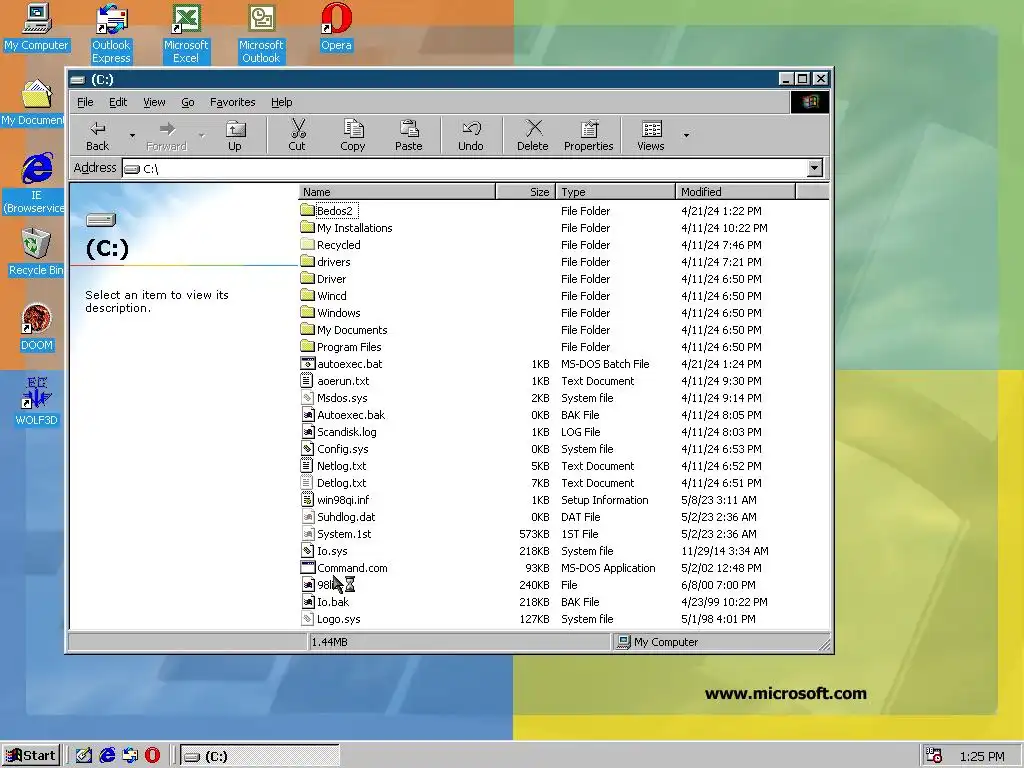Screen dimensions: 1024x768
Task: Open the Go menu
Action: pyautogui.click(x=188, y=102)
